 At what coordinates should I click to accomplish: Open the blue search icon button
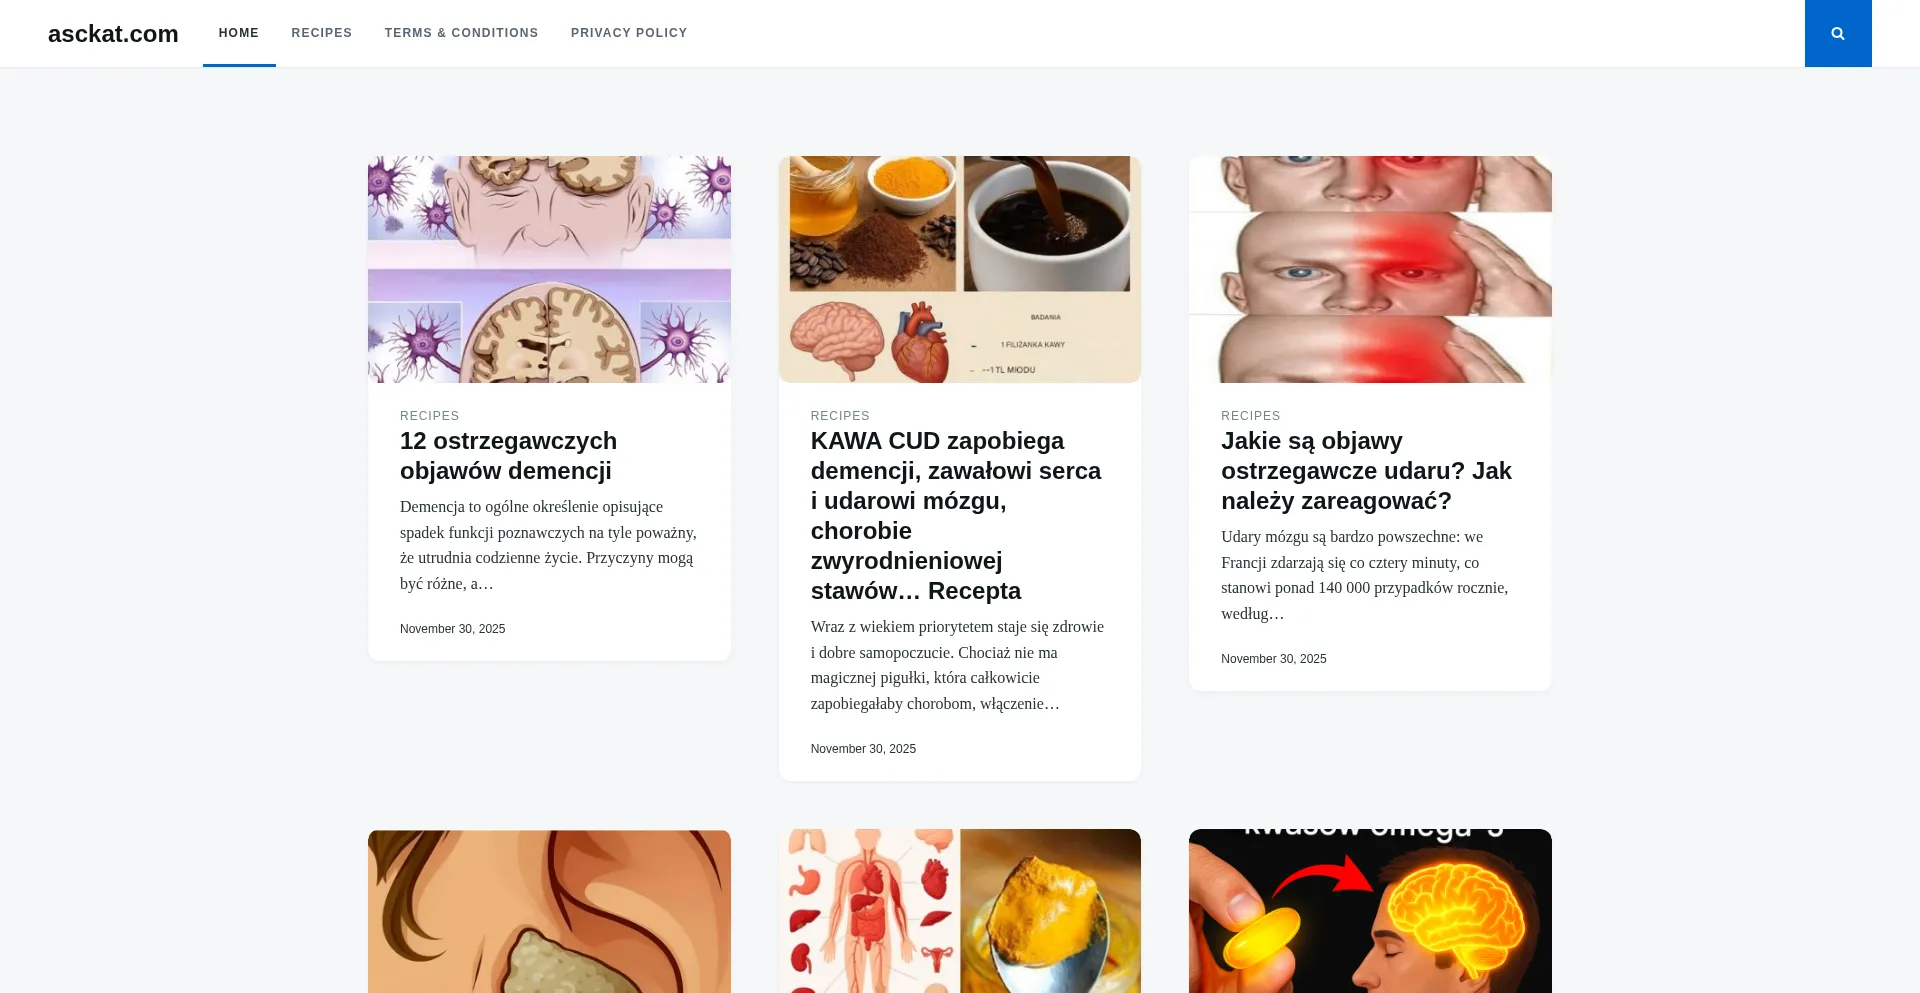(x=1838, y=33)
